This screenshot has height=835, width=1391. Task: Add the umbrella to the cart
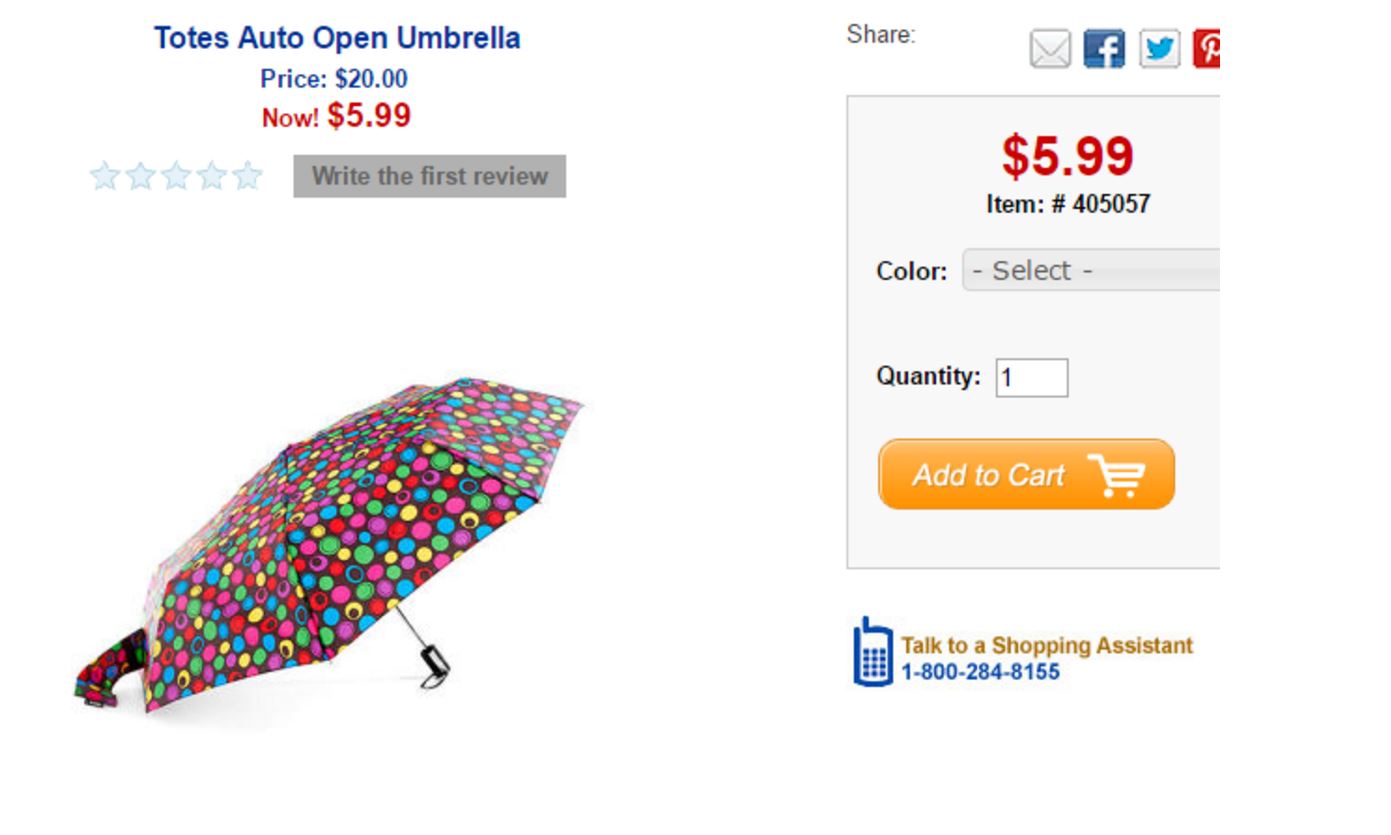(1026, 475)
